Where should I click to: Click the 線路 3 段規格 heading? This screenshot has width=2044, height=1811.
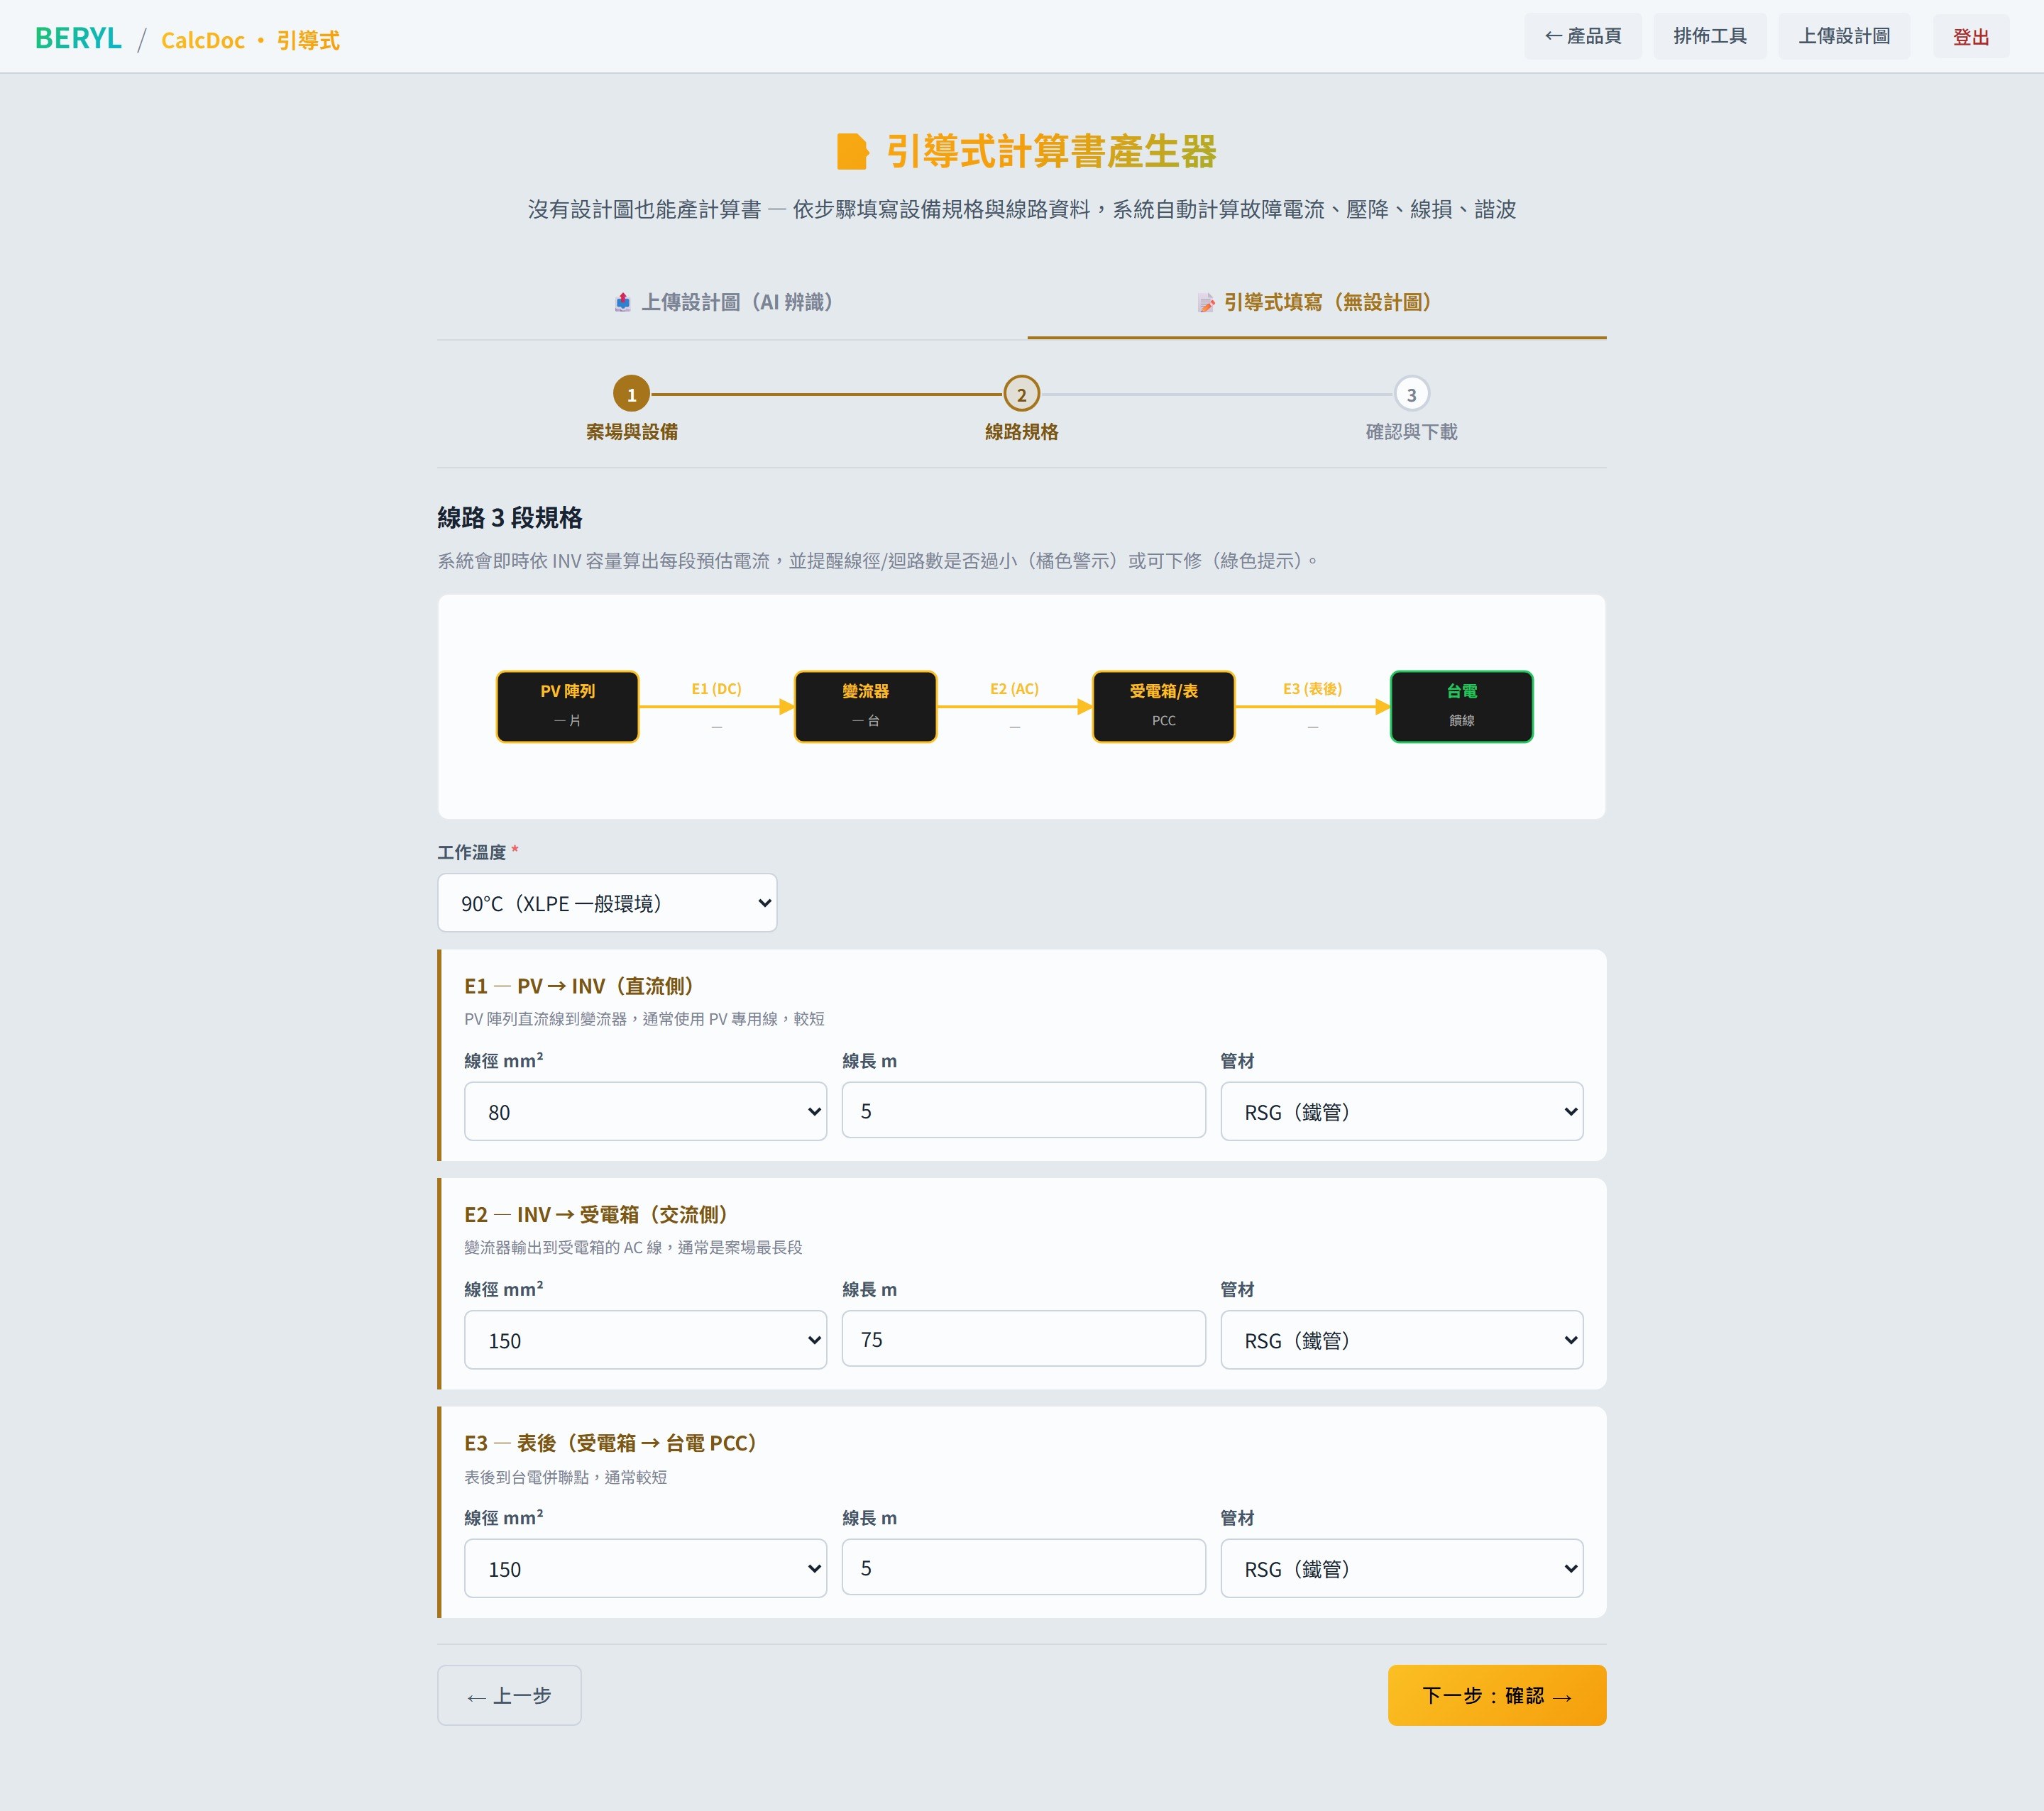click(510, 518)
